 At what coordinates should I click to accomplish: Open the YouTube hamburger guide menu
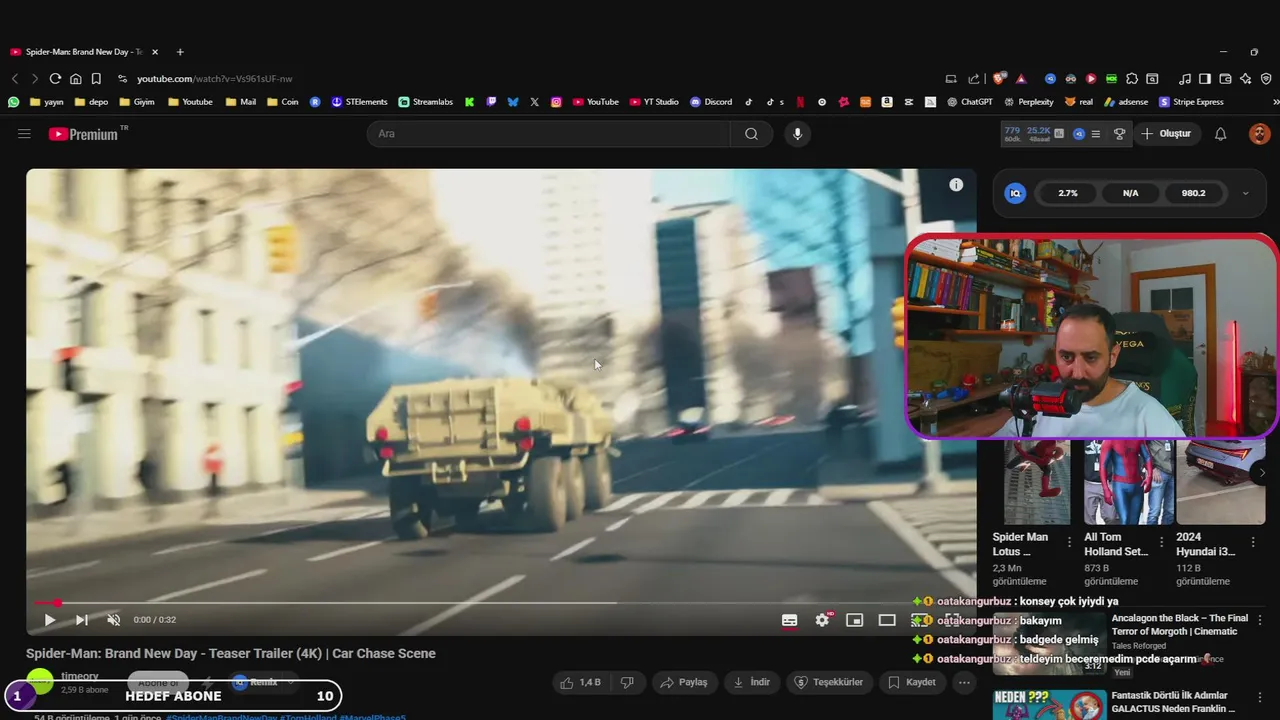tap(24, 134)
